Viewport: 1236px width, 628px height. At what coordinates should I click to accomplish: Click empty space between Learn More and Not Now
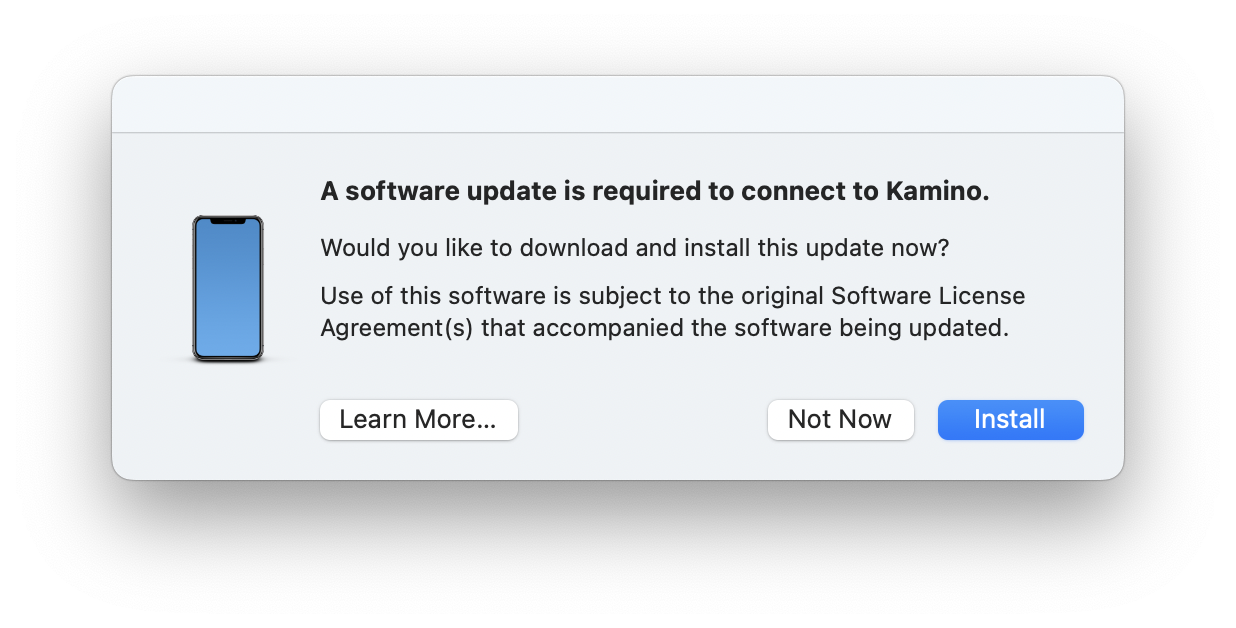click(642, 419)
